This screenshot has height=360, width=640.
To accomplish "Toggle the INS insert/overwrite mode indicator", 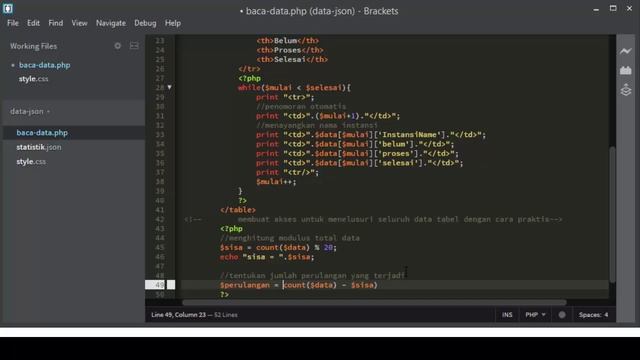I will pos(507,315).
